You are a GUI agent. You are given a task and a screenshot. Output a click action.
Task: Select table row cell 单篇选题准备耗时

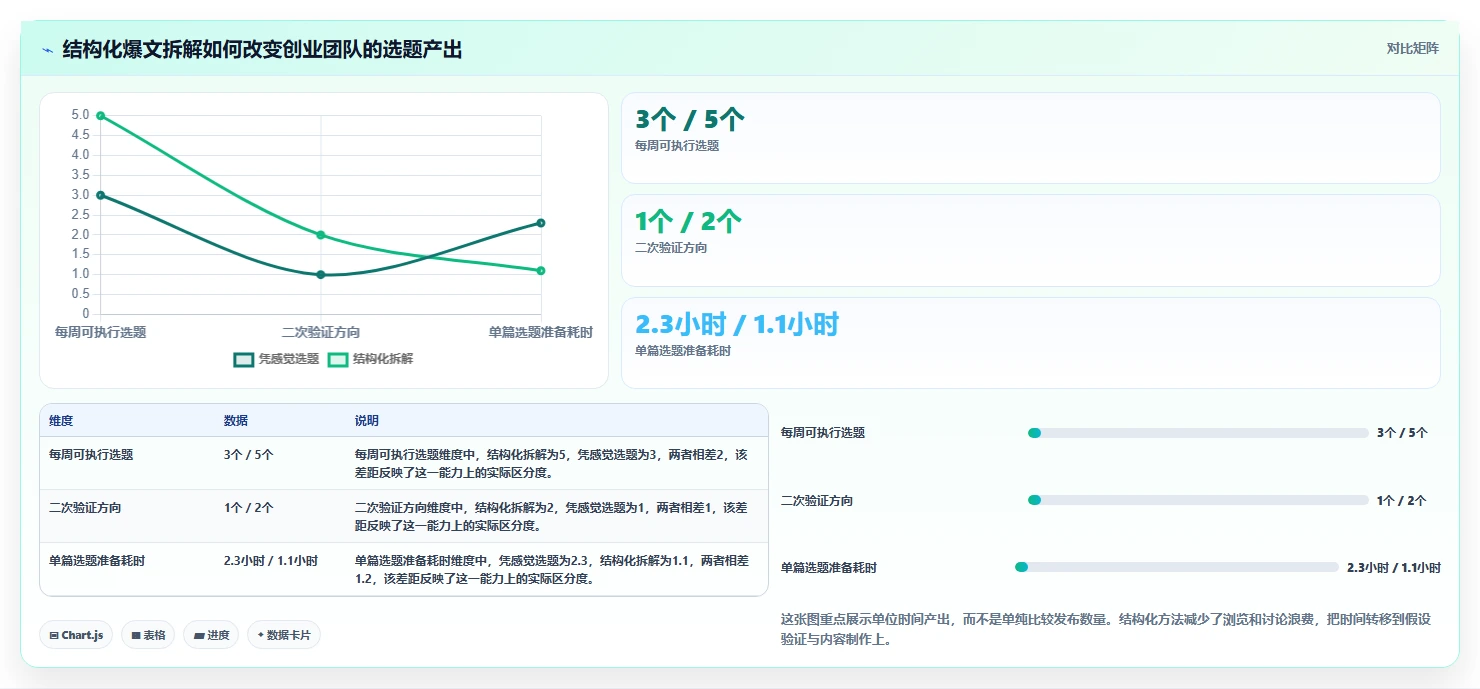pos(97,560)
